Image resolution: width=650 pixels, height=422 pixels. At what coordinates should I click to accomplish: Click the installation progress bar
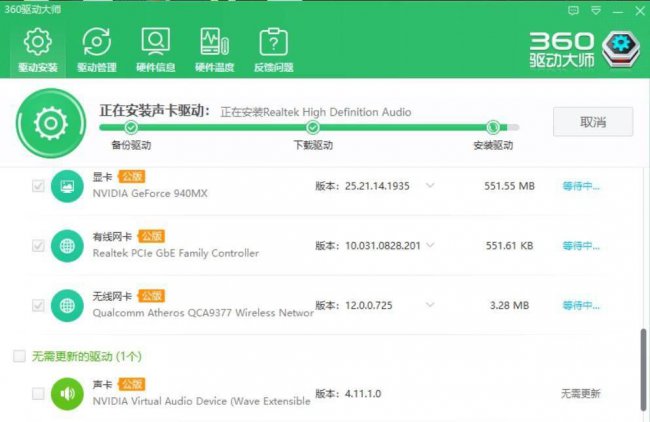[x=309, y=127]
